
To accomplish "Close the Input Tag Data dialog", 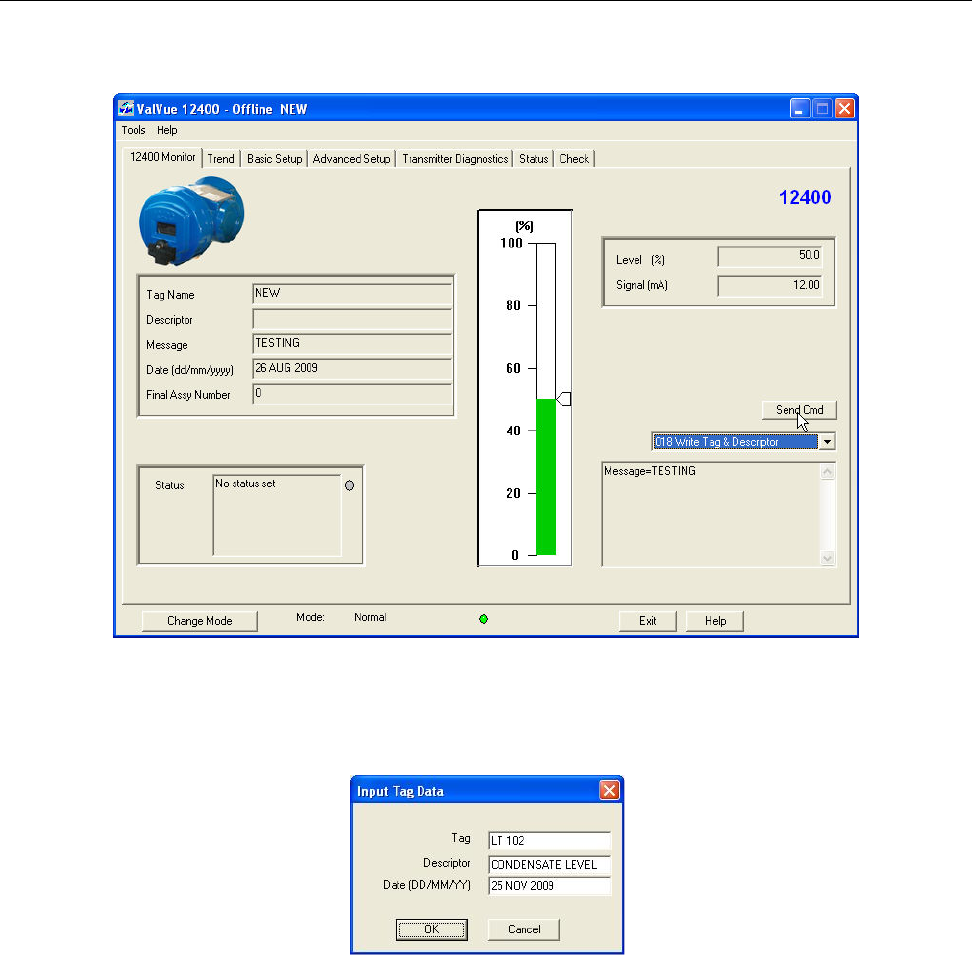I will 609,790.
